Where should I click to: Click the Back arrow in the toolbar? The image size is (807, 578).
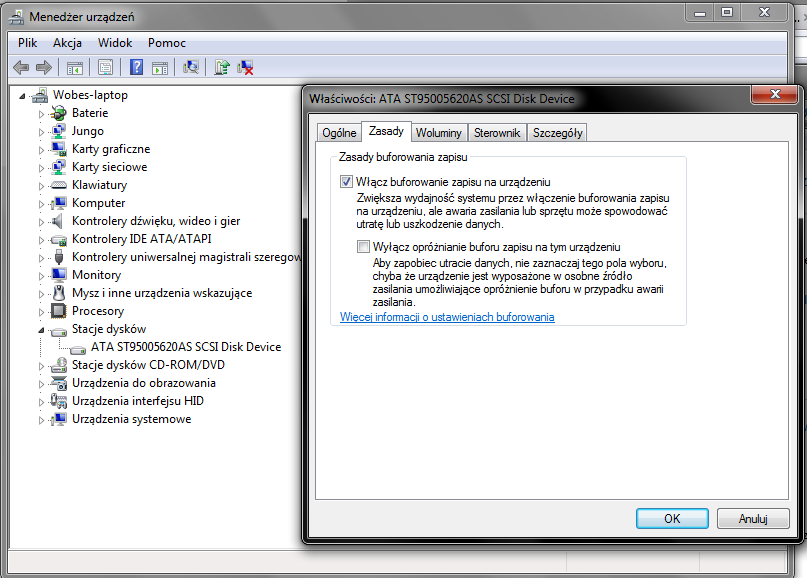click(x=20, y=67)
